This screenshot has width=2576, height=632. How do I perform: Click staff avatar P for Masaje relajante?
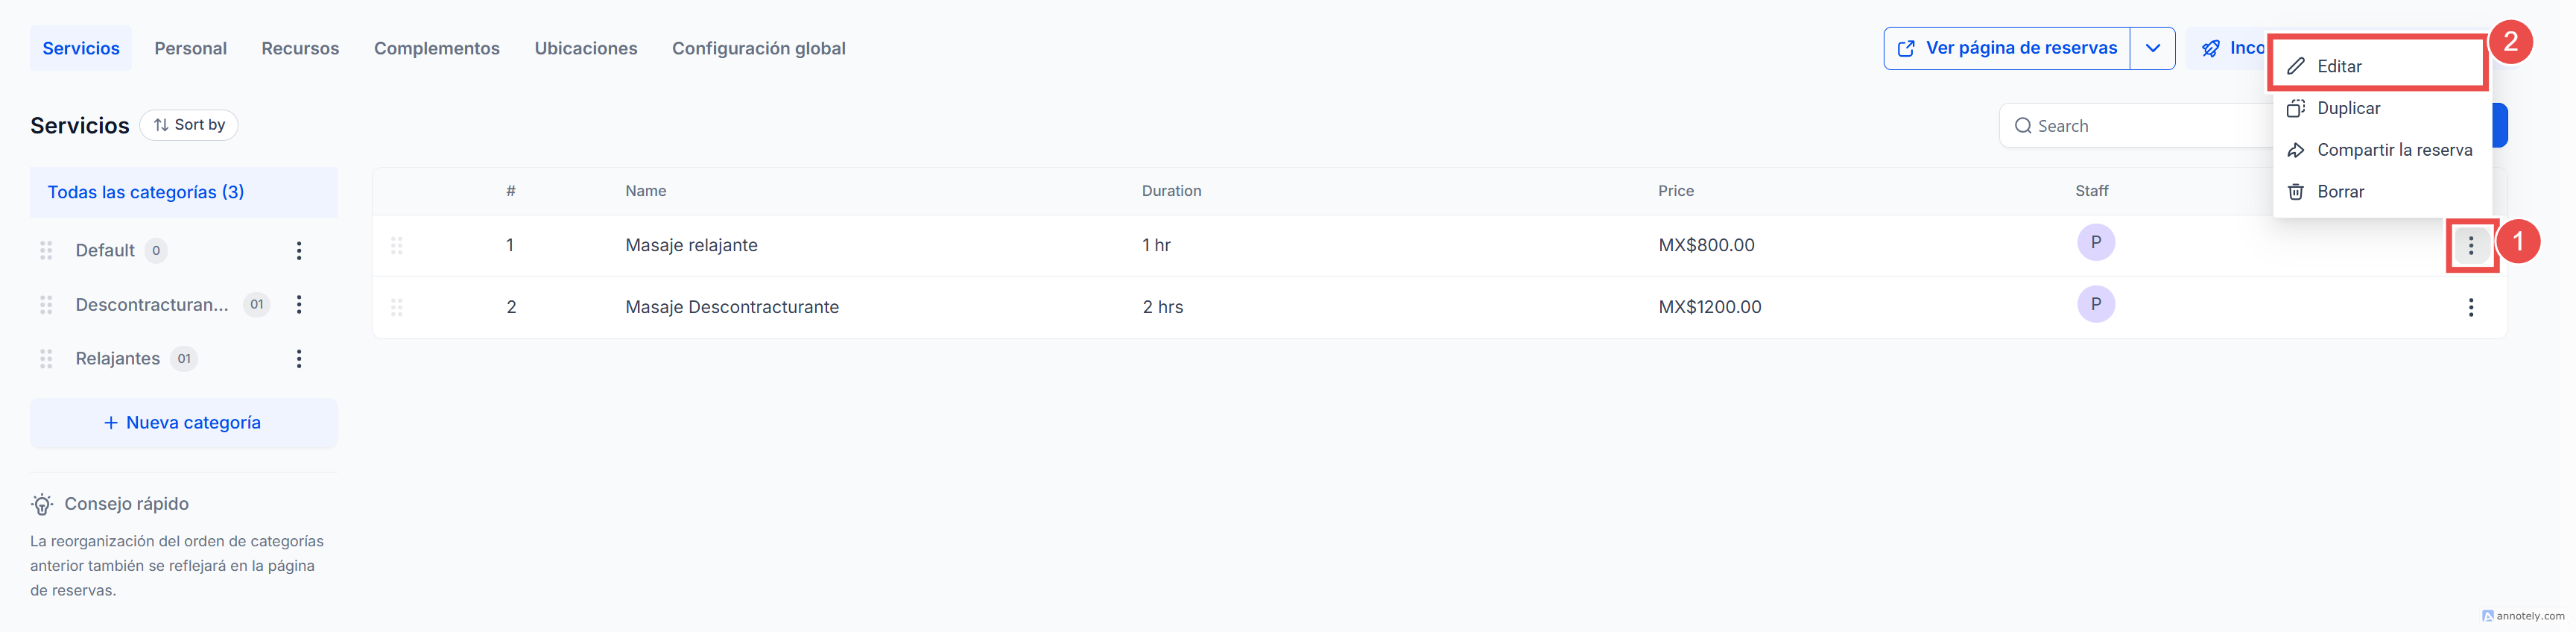pyautogui.click(x=2095, y=243)
